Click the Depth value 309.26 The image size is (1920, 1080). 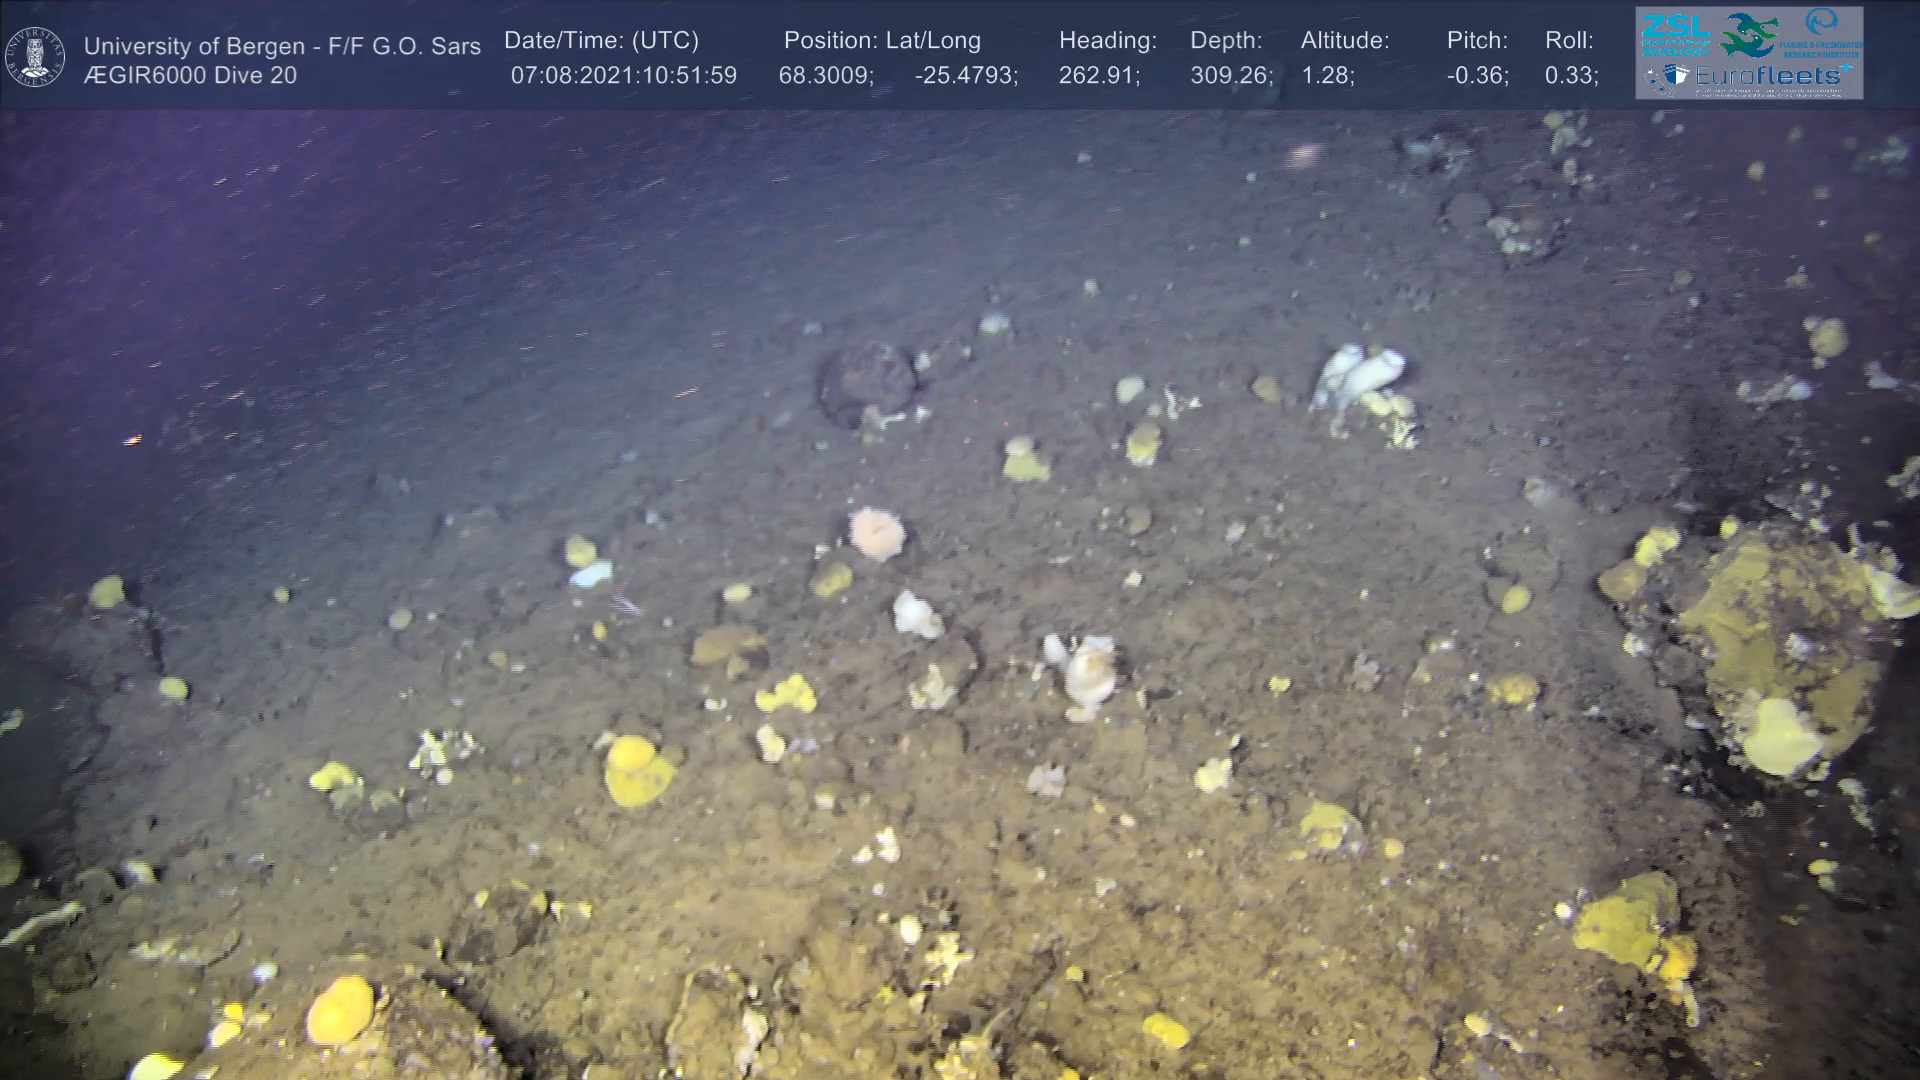[x=1230, y=75]
